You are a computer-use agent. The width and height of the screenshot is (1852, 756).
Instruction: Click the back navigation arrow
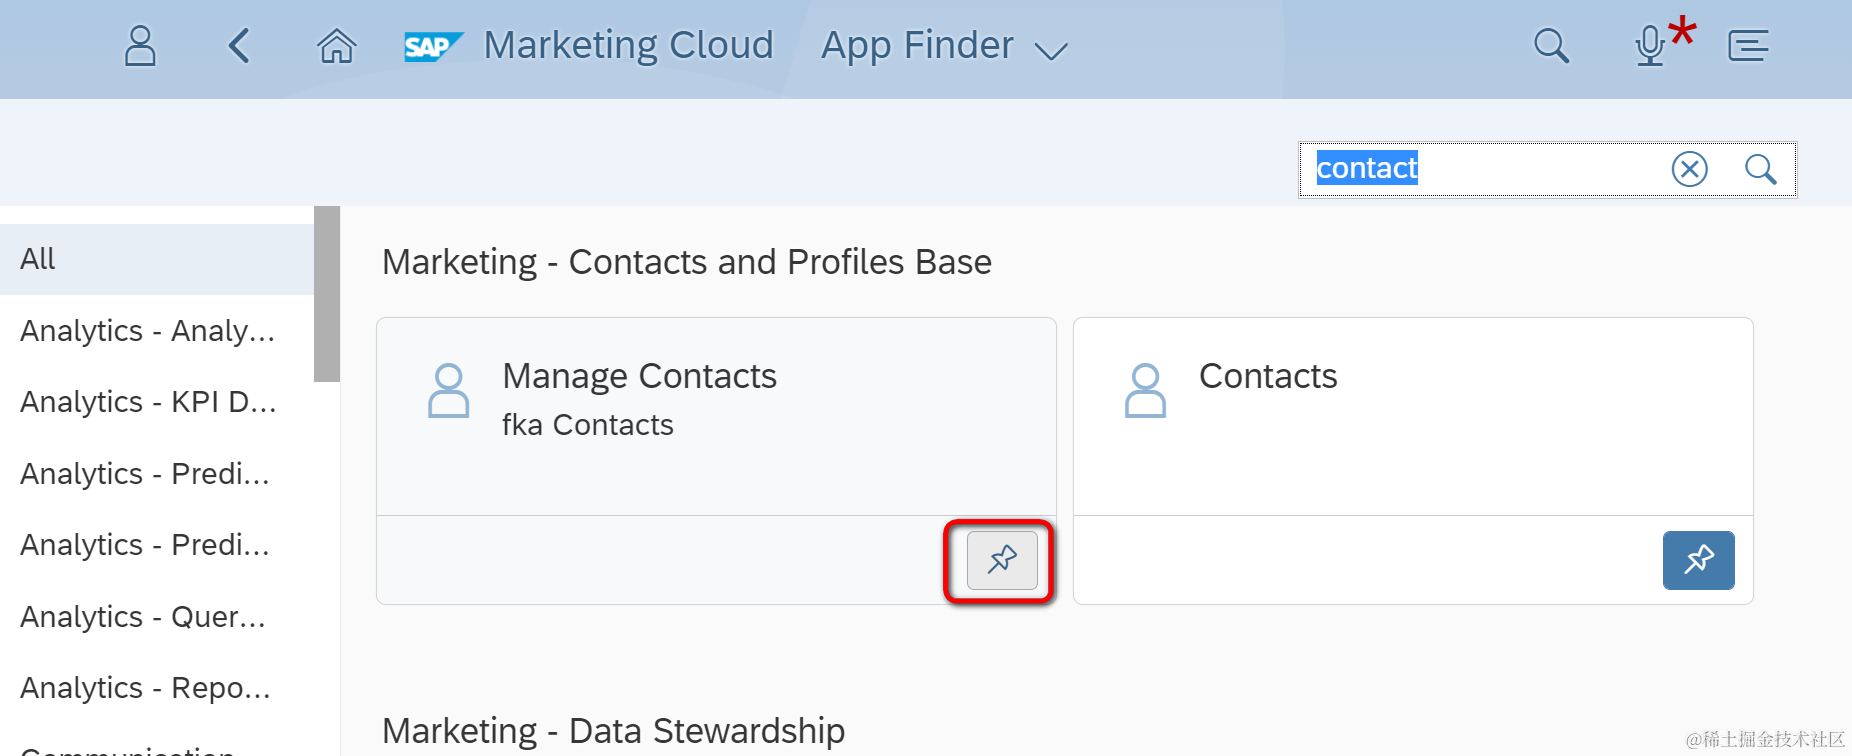tap(239, 46)
